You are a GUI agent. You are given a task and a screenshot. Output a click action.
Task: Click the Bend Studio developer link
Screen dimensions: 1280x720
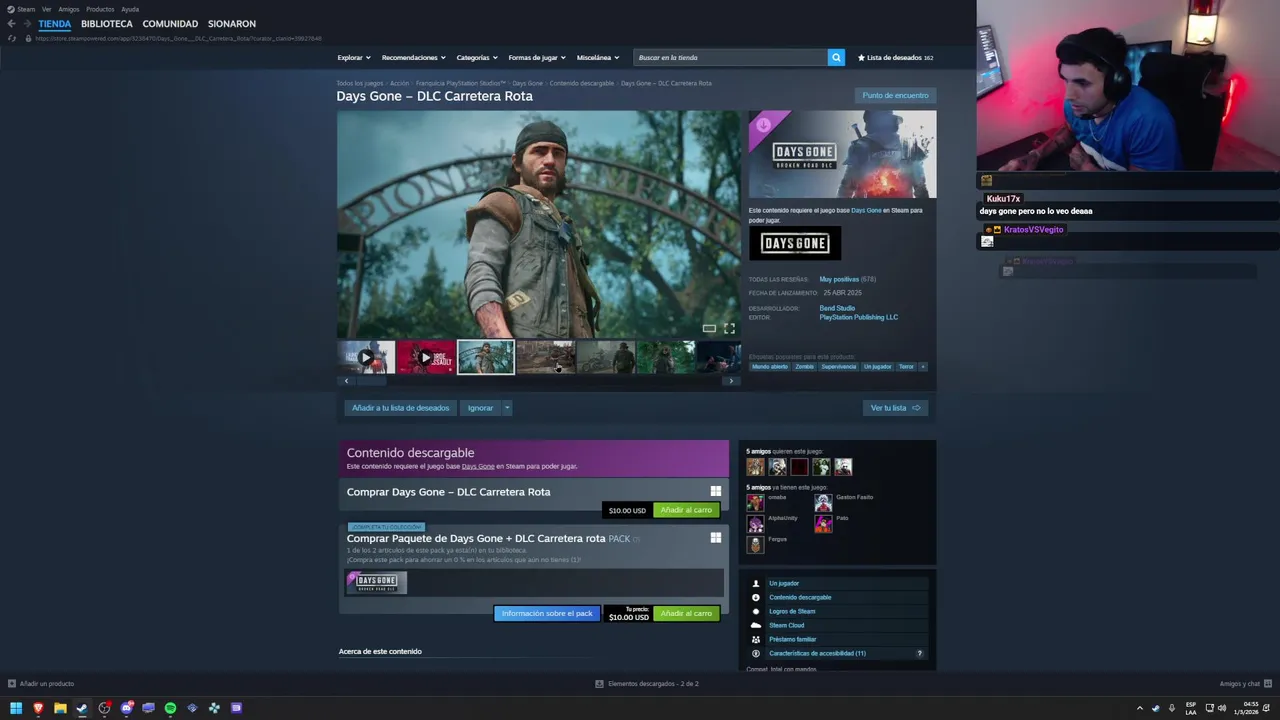point(837,308)
